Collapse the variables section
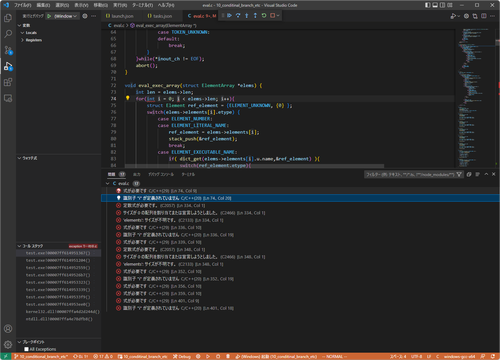The height and width of the screenshot is (360, 500). [x=19, y=25]
